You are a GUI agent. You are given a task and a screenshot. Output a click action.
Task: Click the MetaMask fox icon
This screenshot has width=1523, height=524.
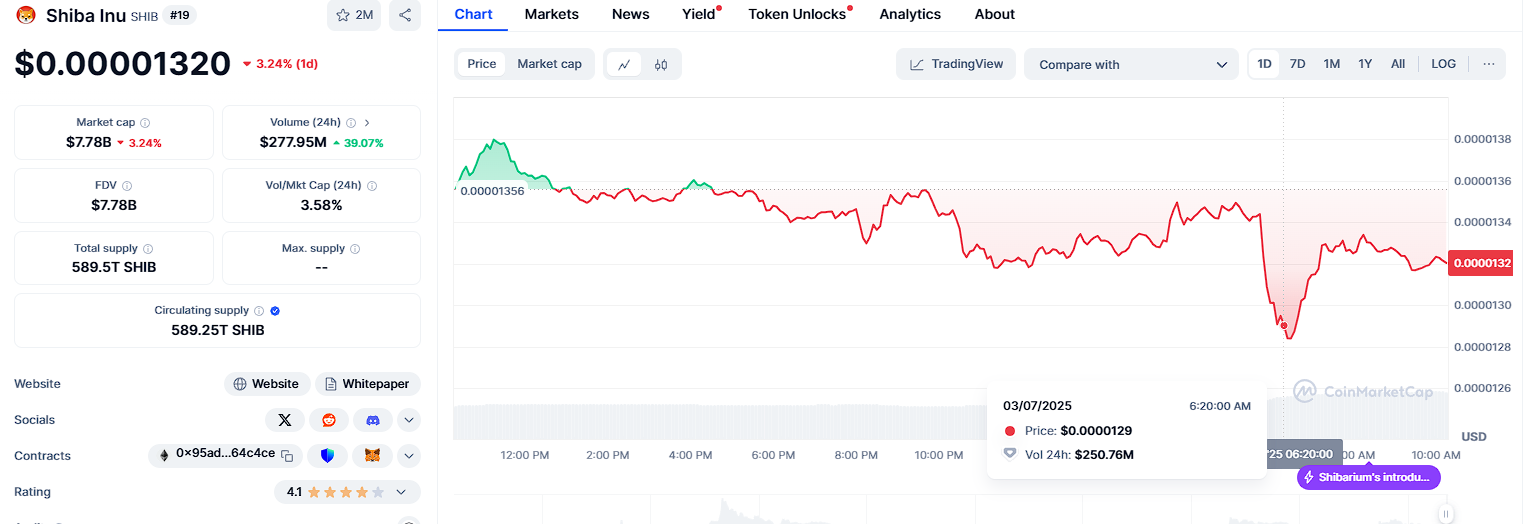(372, 456)
